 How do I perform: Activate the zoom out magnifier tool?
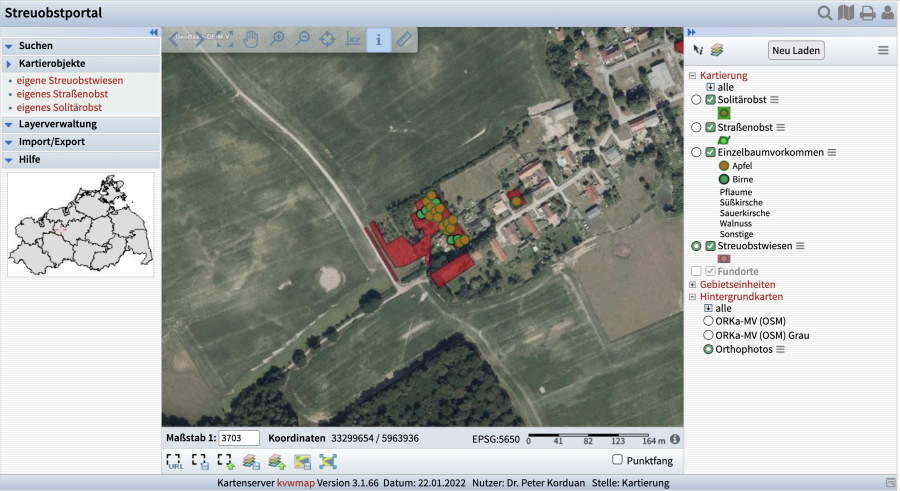point(302,40)
